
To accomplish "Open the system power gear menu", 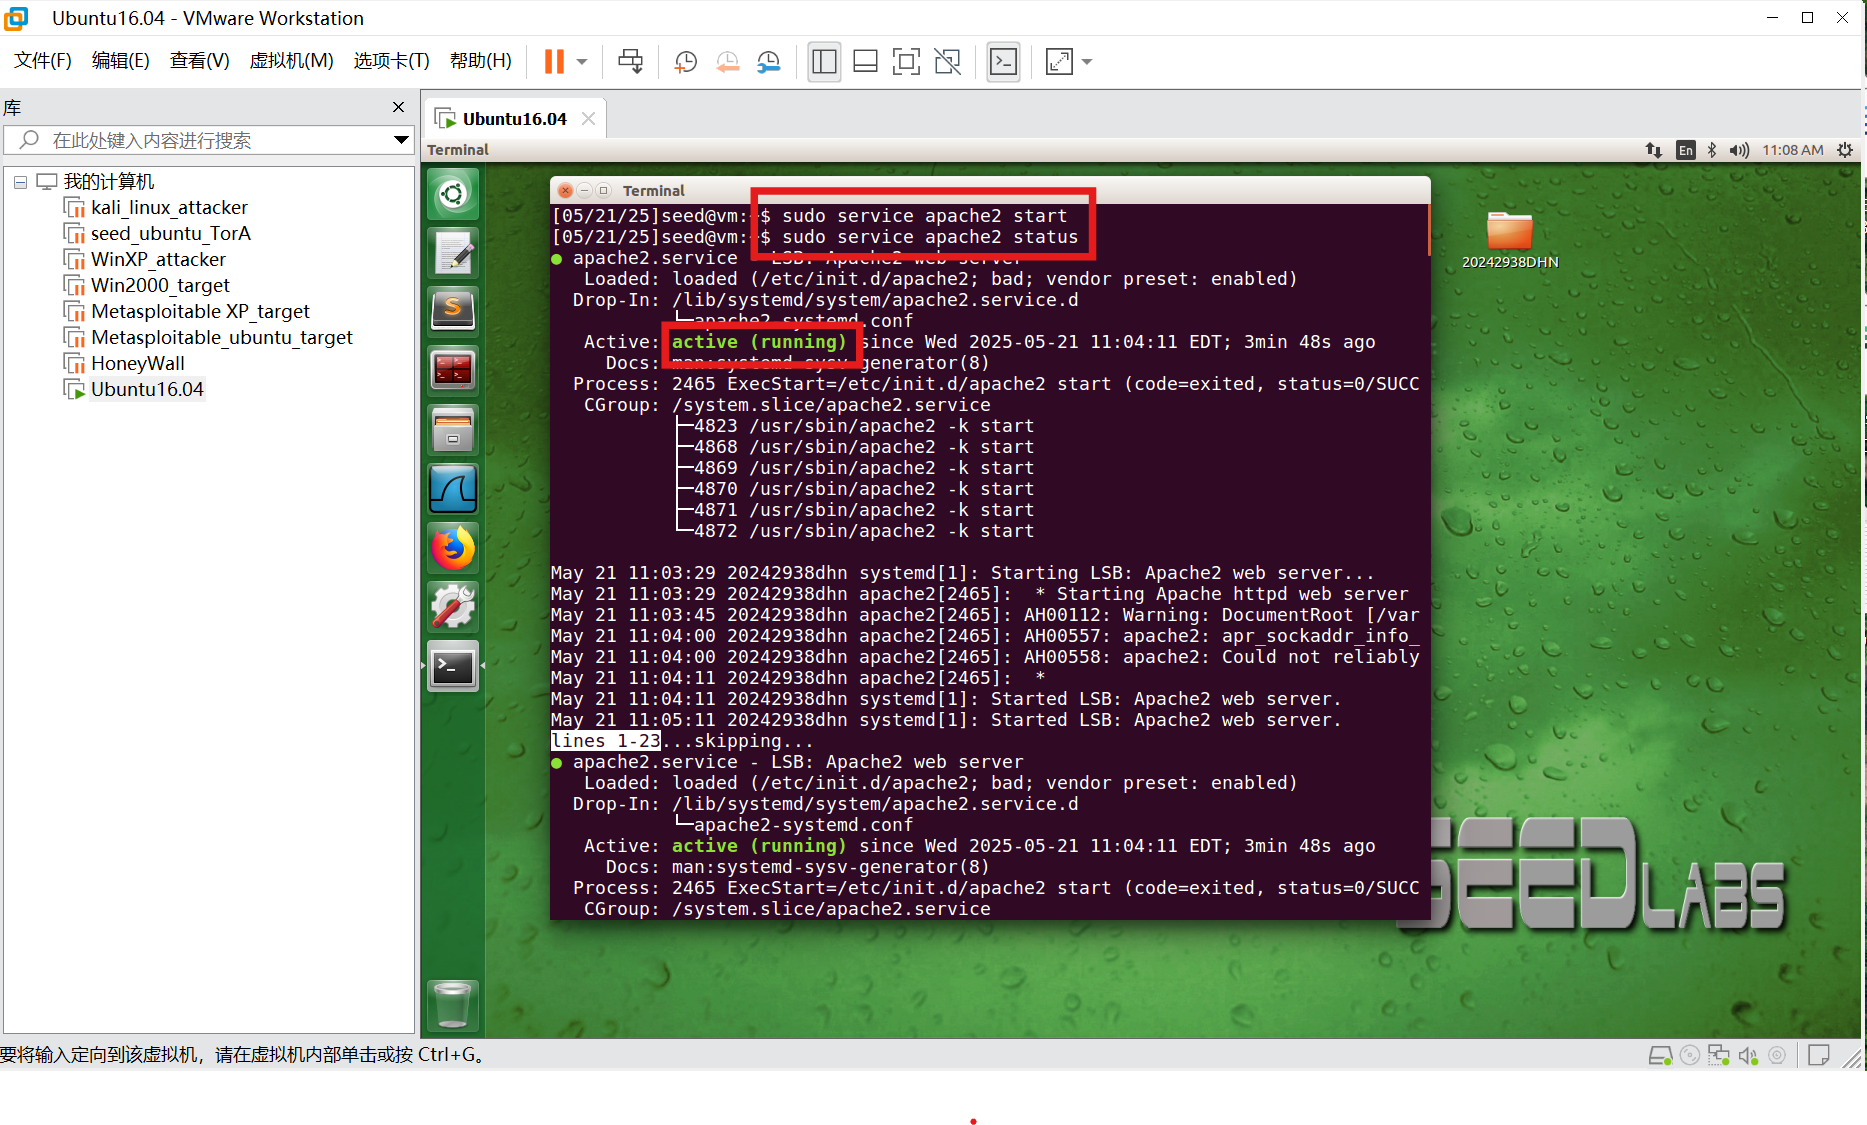I will click(x=1845, y=150).
